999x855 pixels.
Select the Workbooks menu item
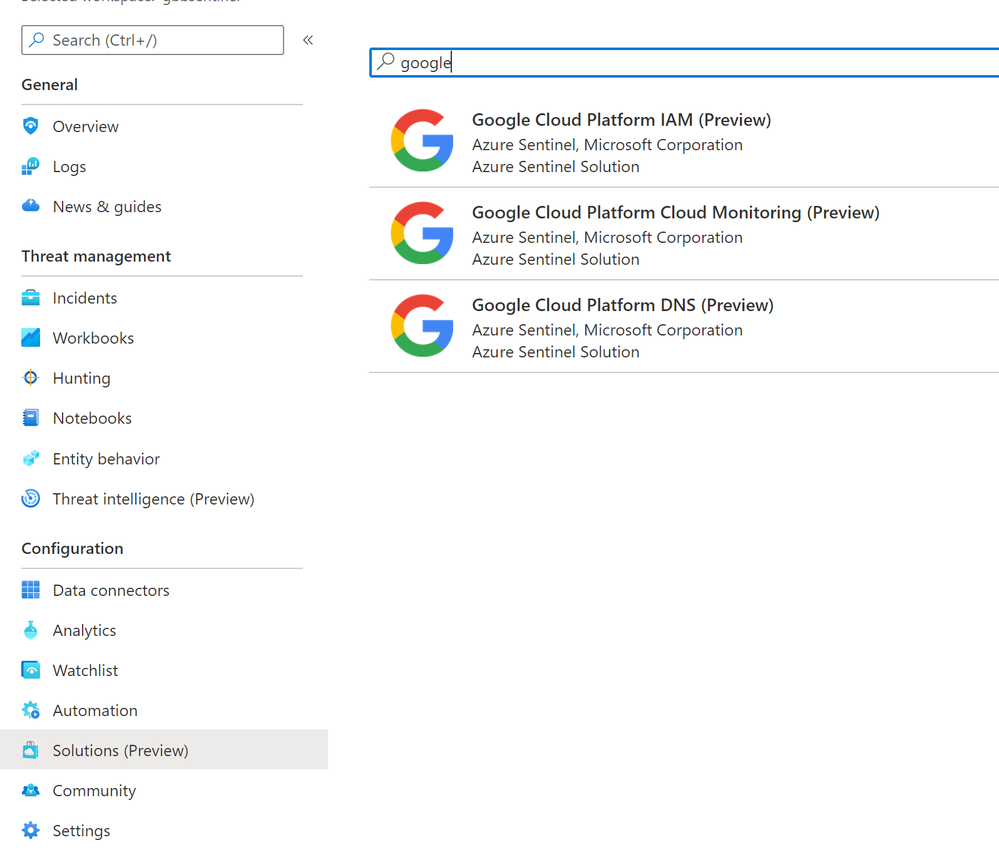(93, 338)
